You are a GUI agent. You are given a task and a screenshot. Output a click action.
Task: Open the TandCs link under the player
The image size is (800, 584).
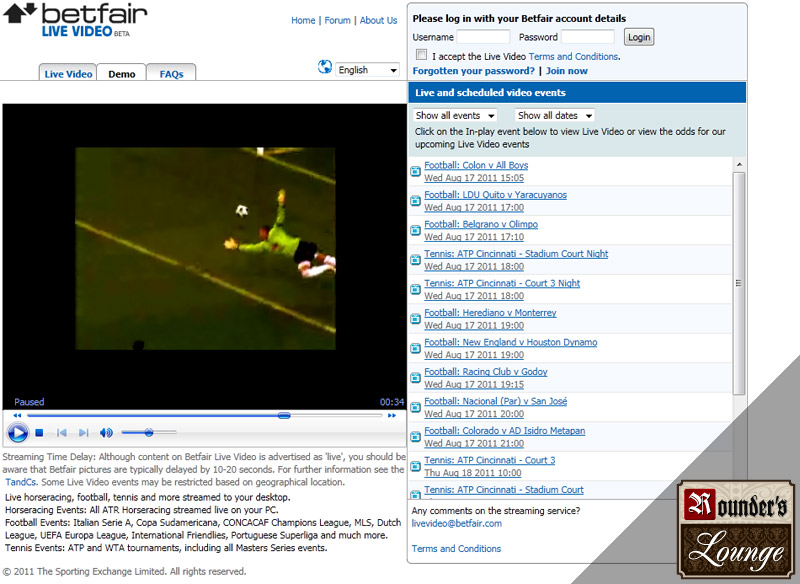20,482
